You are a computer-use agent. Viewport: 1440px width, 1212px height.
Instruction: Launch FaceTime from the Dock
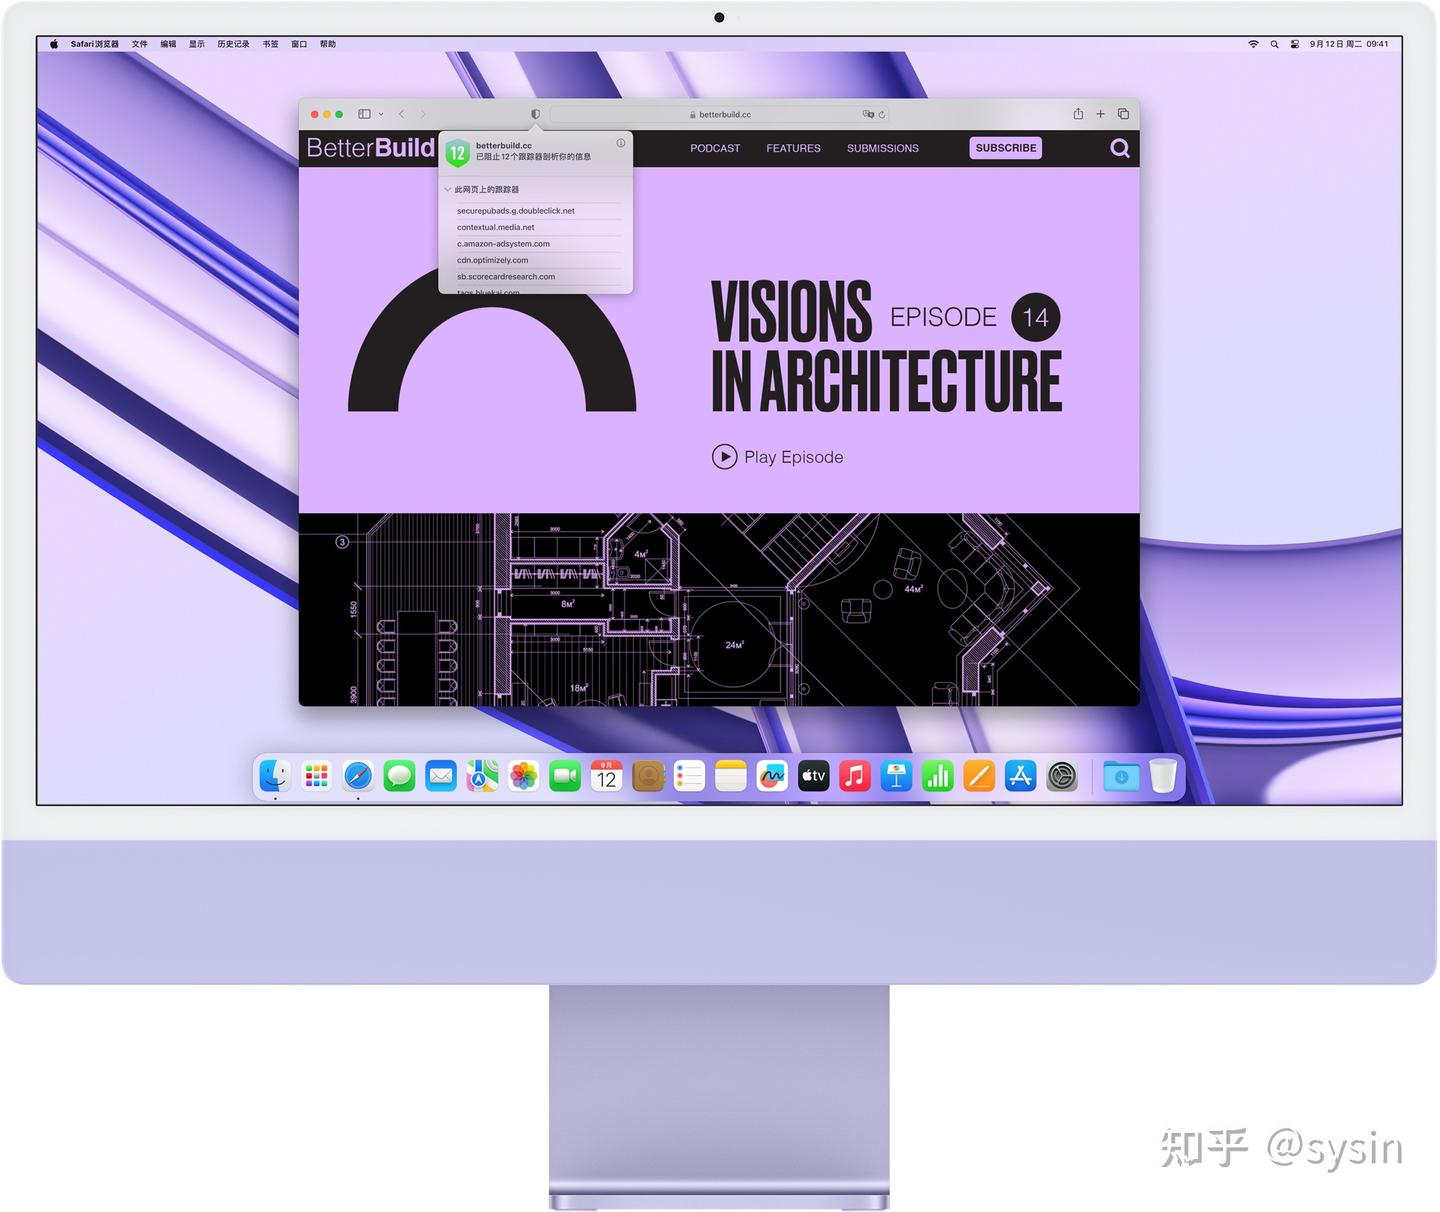pyautogui.click(x=566, y=776)
